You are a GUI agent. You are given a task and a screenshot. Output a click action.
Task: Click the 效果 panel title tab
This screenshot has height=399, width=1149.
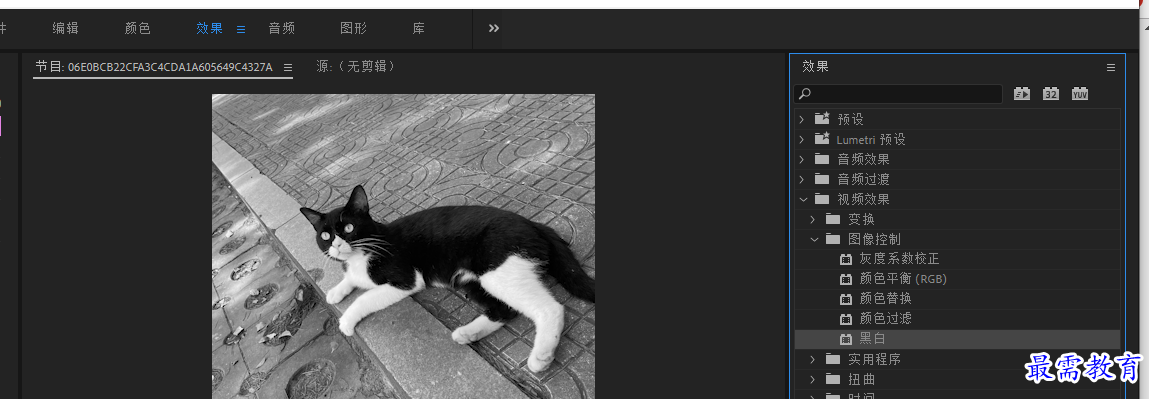point(816,67)
